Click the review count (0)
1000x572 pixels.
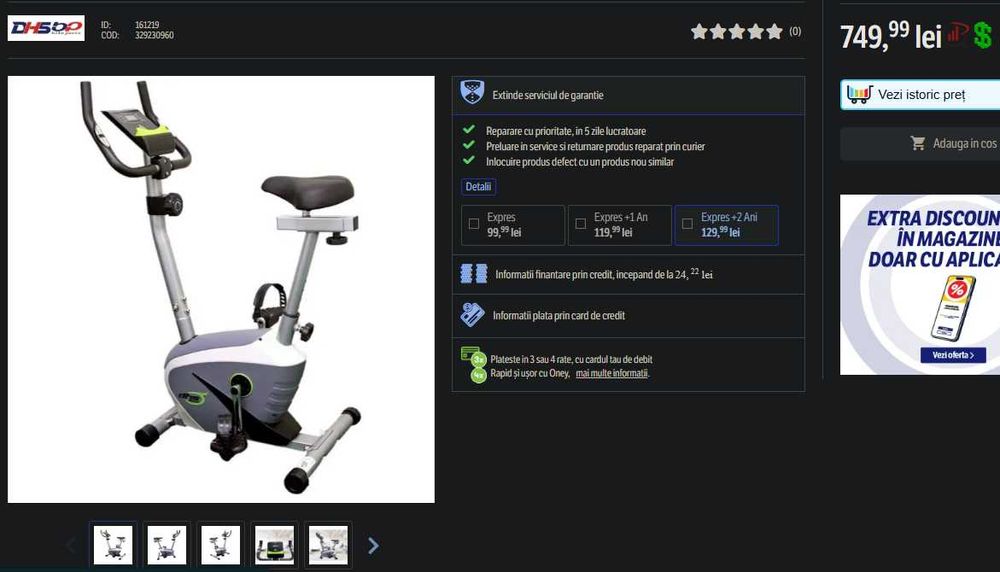pyautogui.click(x=795, y=31)
